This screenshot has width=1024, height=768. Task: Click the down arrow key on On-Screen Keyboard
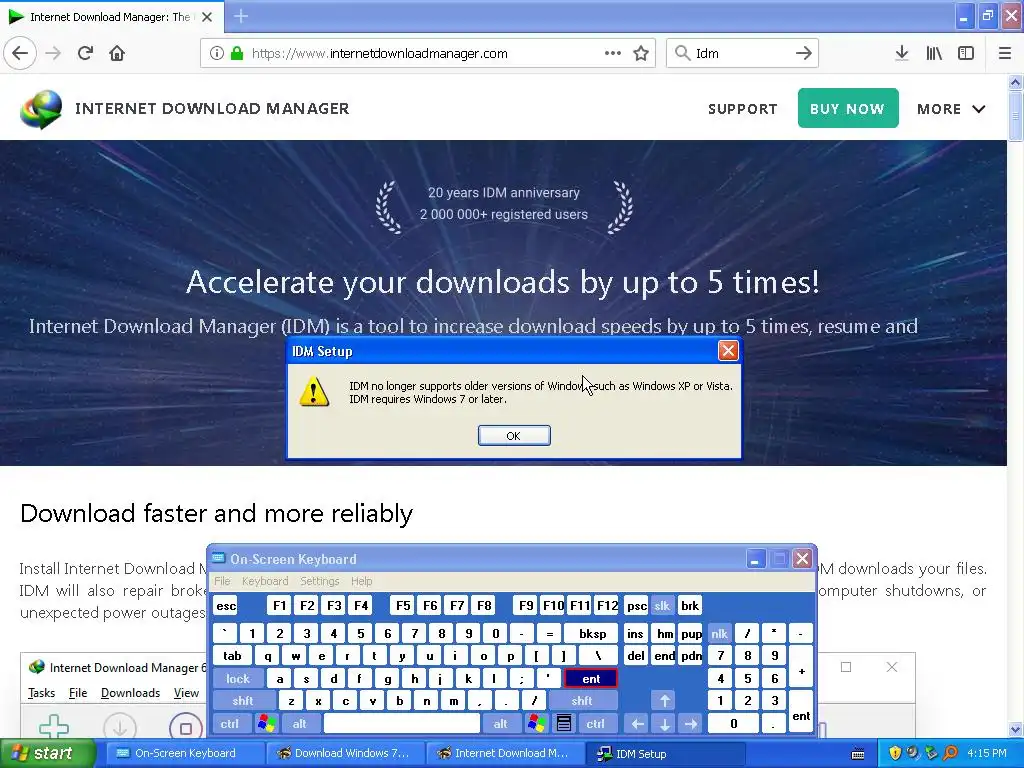665,724
